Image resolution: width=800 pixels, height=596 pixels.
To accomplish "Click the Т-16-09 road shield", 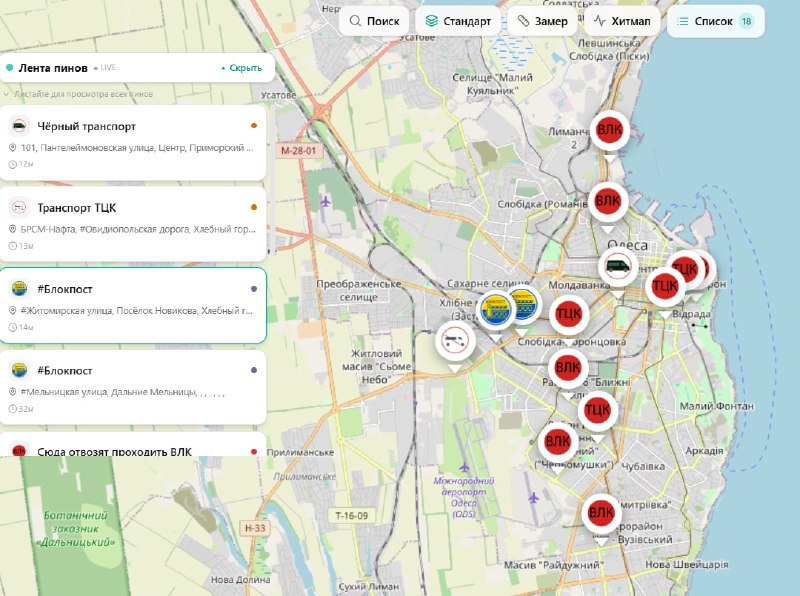I will pyautogui.click(x=352, y=515).
